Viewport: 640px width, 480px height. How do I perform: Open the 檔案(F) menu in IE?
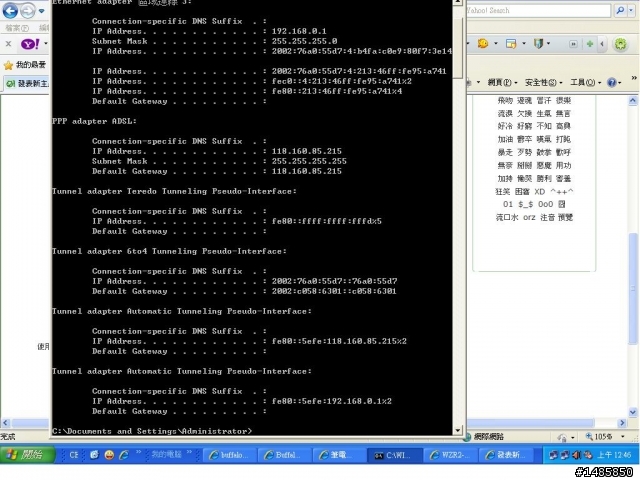(17, 28)
